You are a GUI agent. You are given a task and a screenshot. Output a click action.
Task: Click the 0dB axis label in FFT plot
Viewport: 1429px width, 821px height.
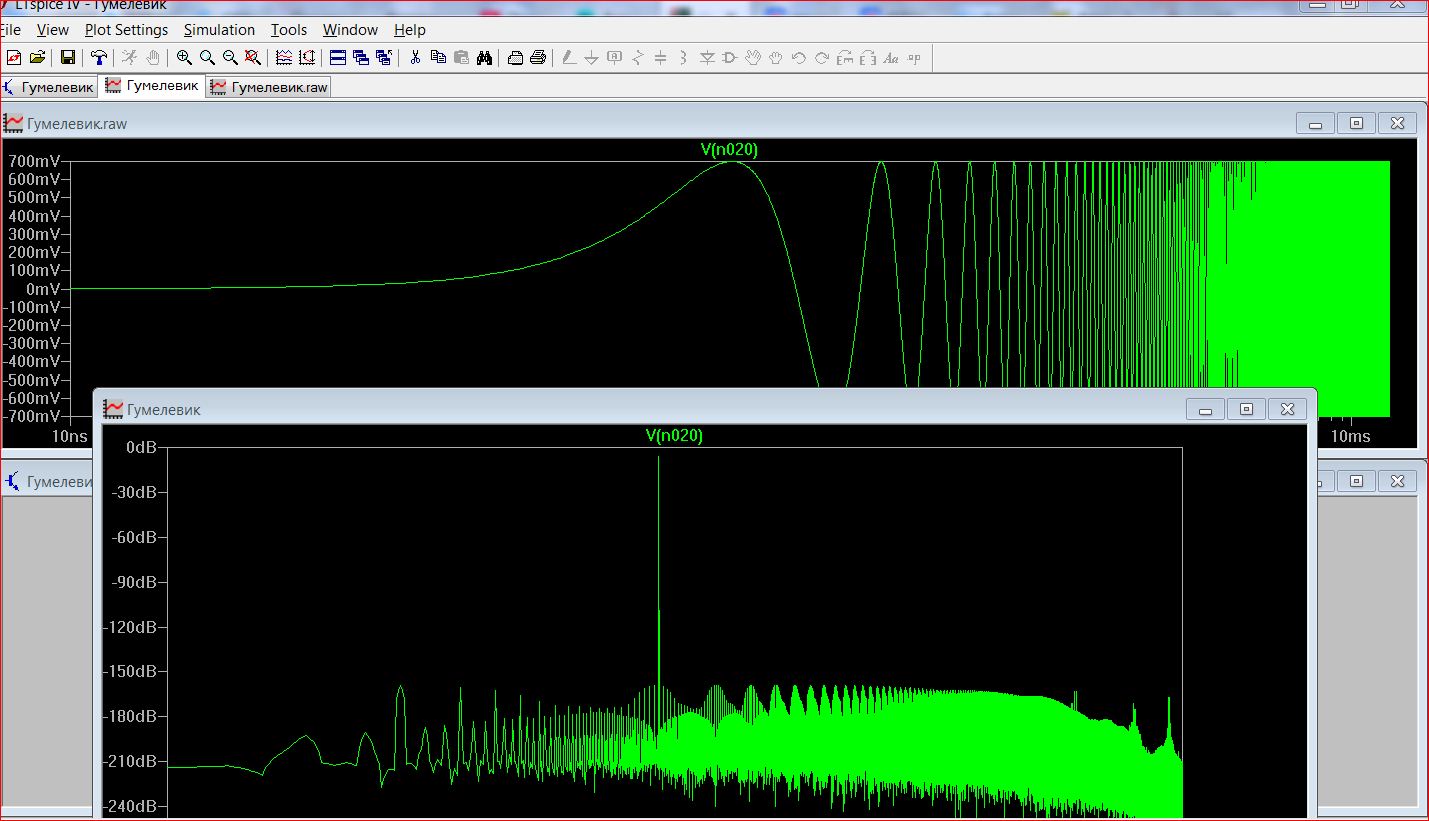[141, 447]
